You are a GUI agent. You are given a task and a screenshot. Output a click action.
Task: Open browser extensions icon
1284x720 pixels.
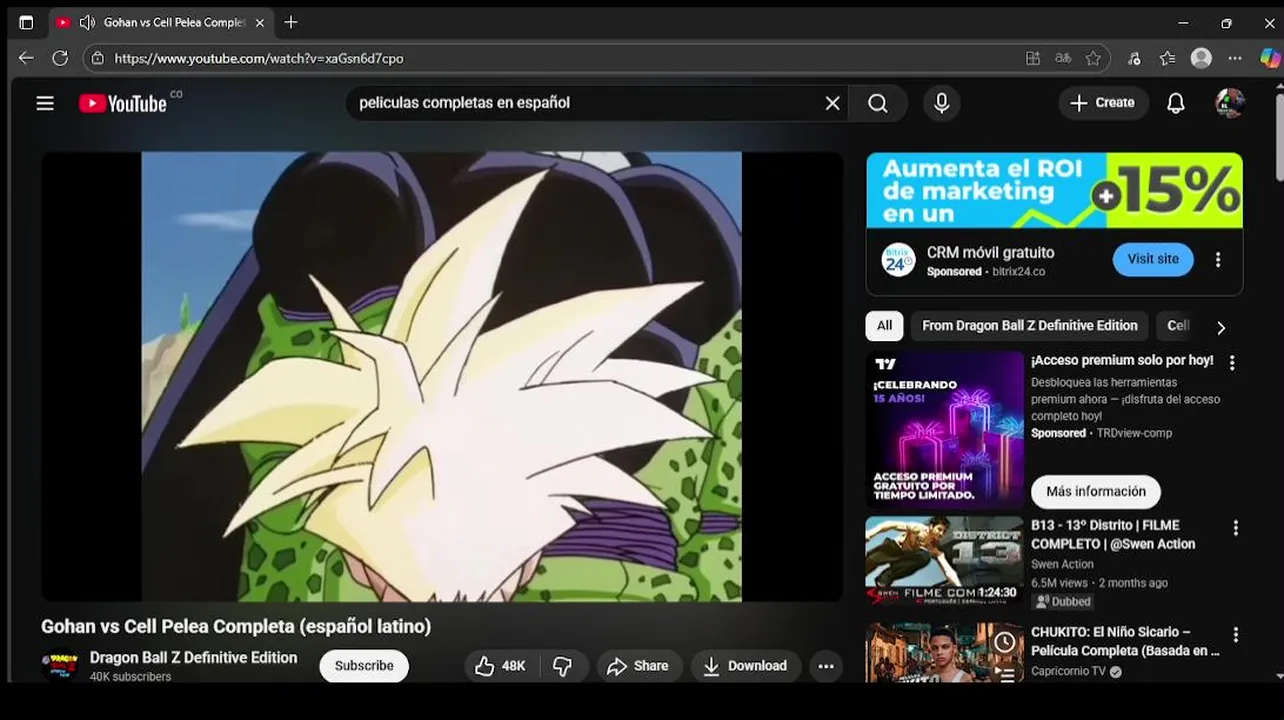[x=1133, y=58]
